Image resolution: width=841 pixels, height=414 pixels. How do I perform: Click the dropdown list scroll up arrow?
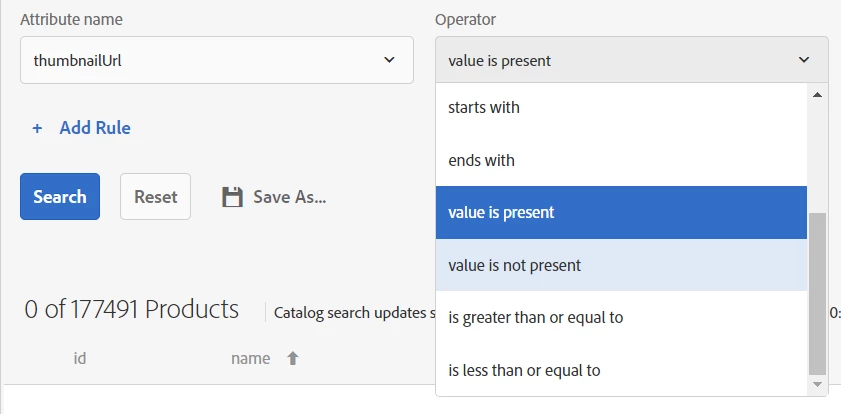(817, 95)
